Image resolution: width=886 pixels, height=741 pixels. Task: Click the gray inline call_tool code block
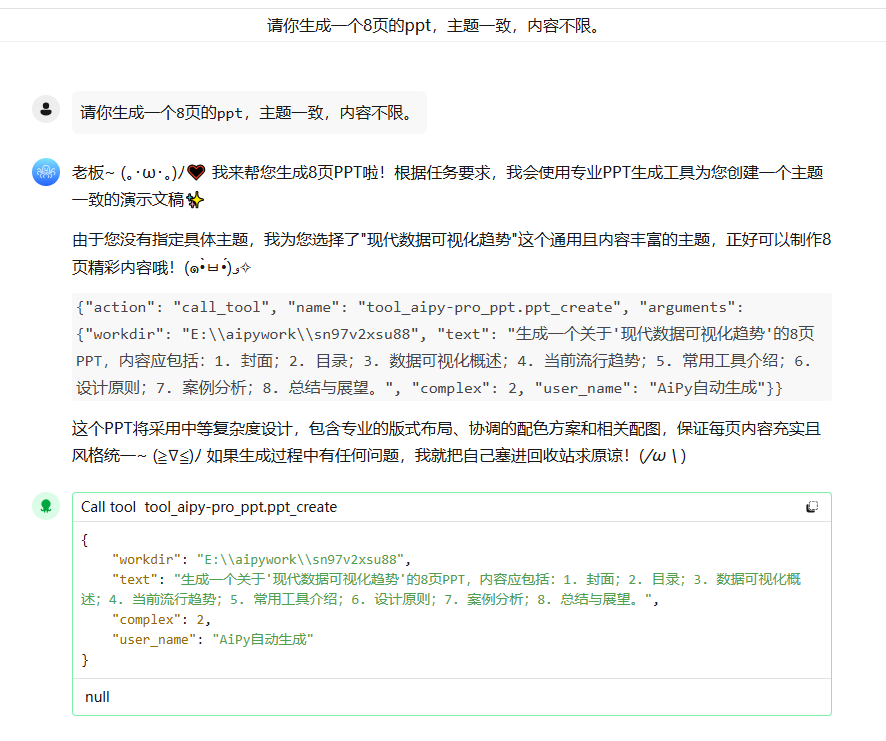pyautogui.click(x=452, y=347)
